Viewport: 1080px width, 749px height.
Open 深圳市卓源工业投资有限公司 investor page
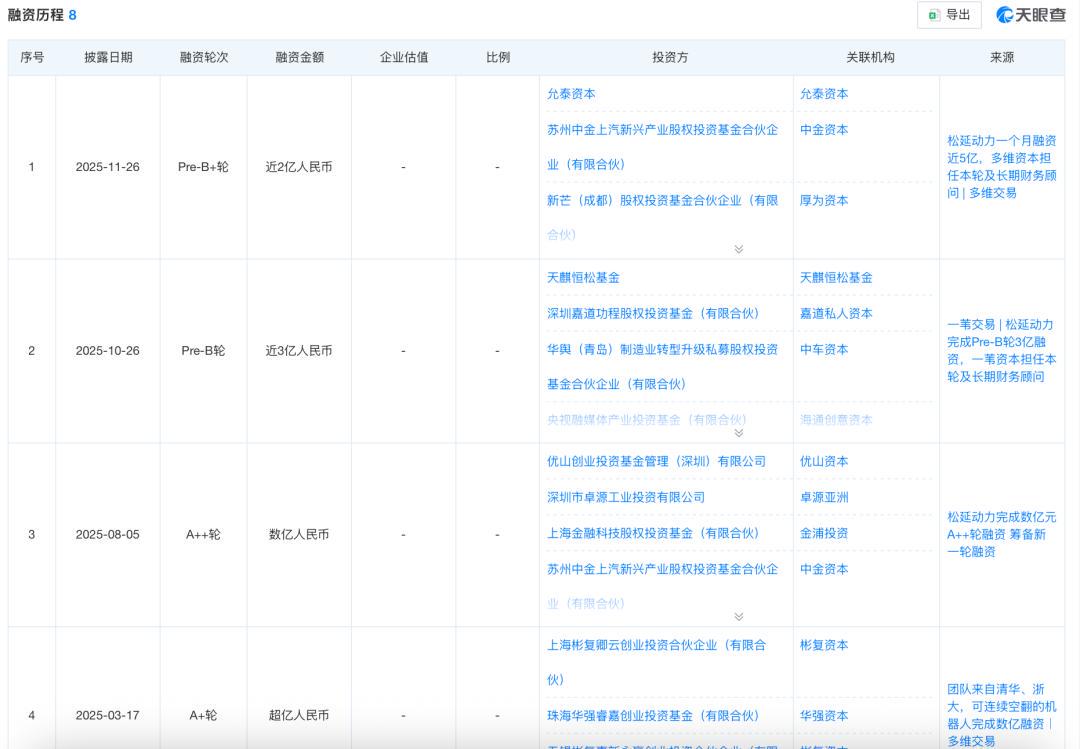pos(626,498)
